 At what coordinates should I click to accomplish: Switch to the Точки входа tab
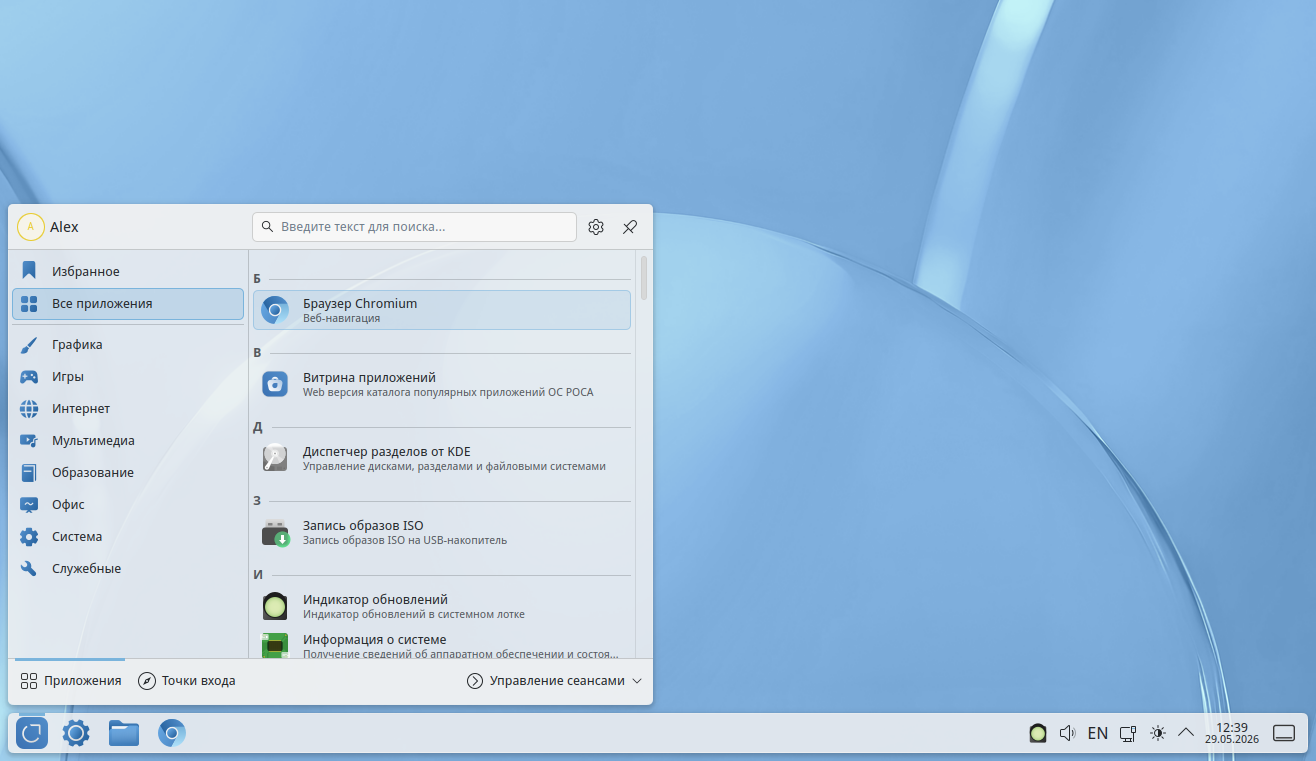(187, 681)
